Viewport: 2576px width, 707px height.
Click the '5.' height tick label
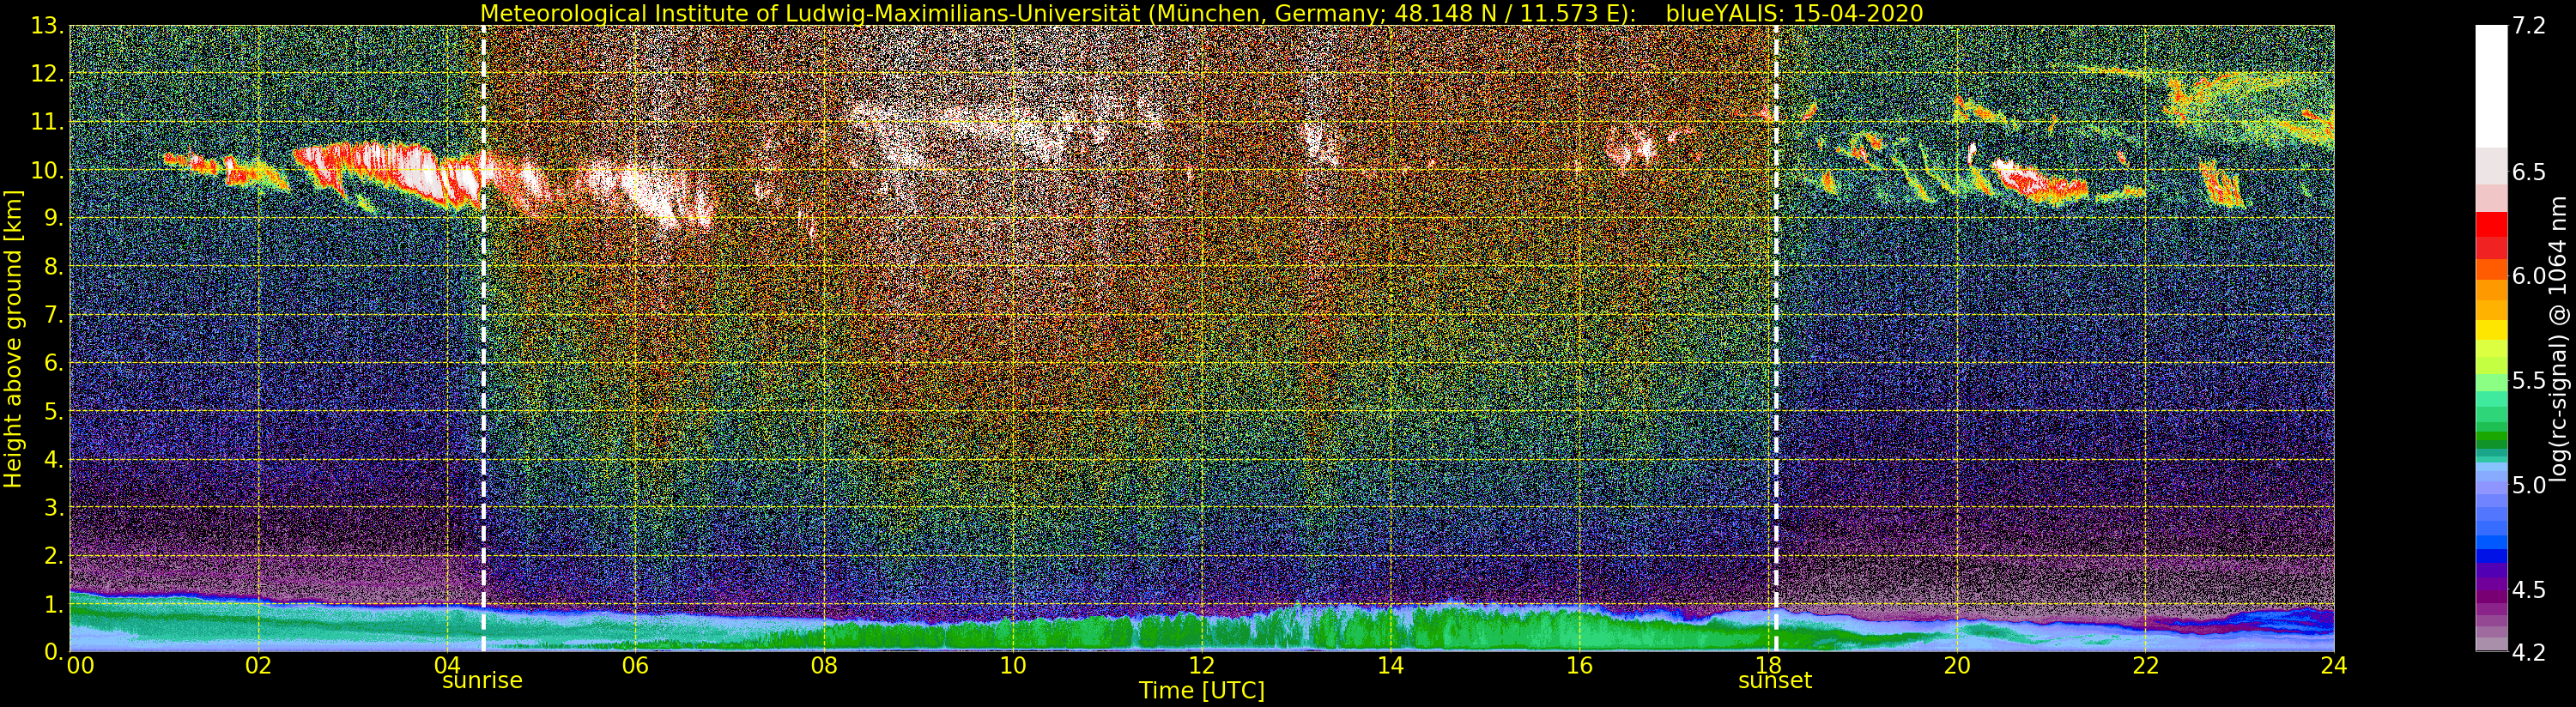tap(54, 411)
